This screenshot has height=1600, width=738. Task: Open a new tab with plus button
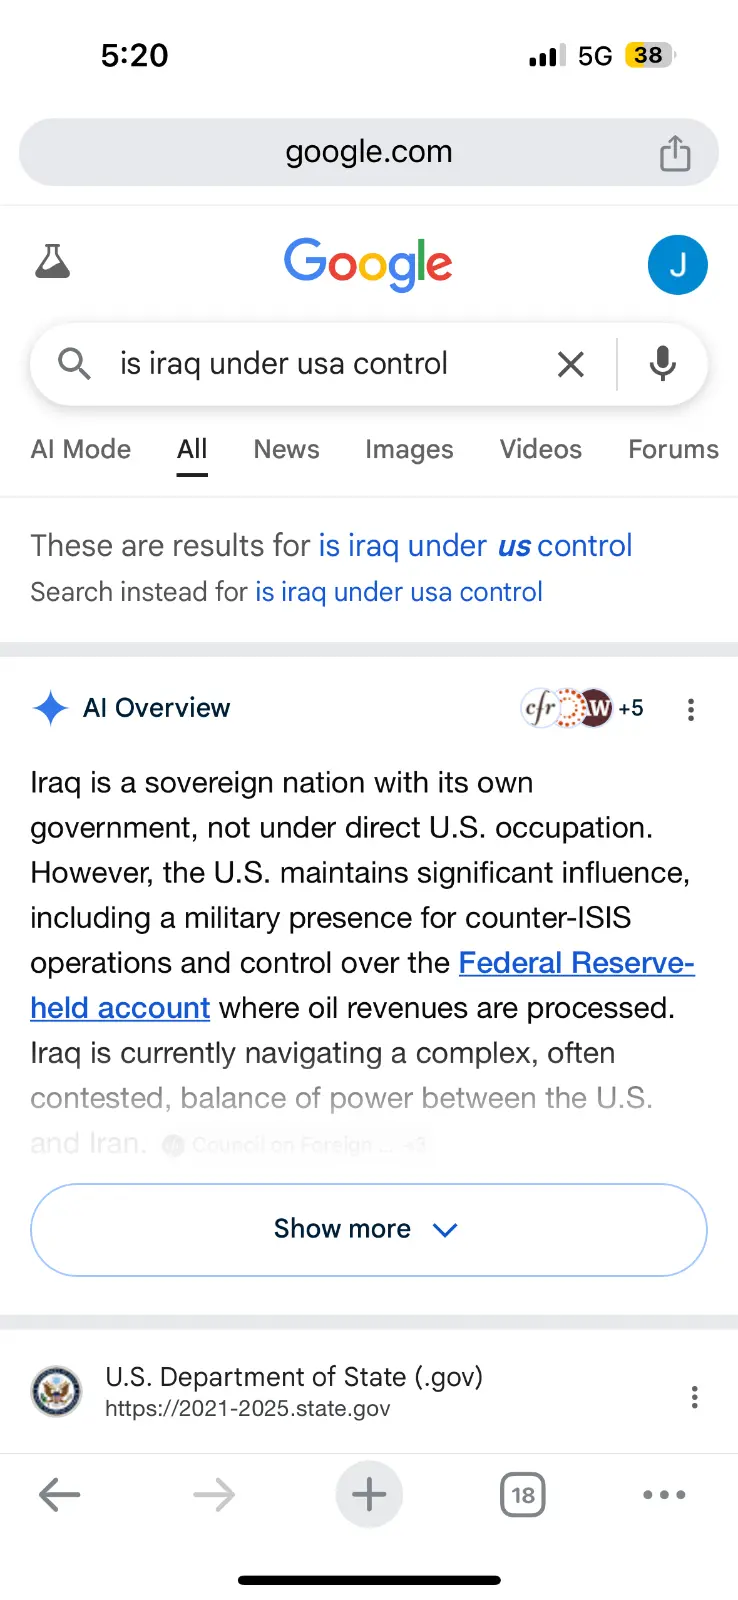[x=369, y=1495]
